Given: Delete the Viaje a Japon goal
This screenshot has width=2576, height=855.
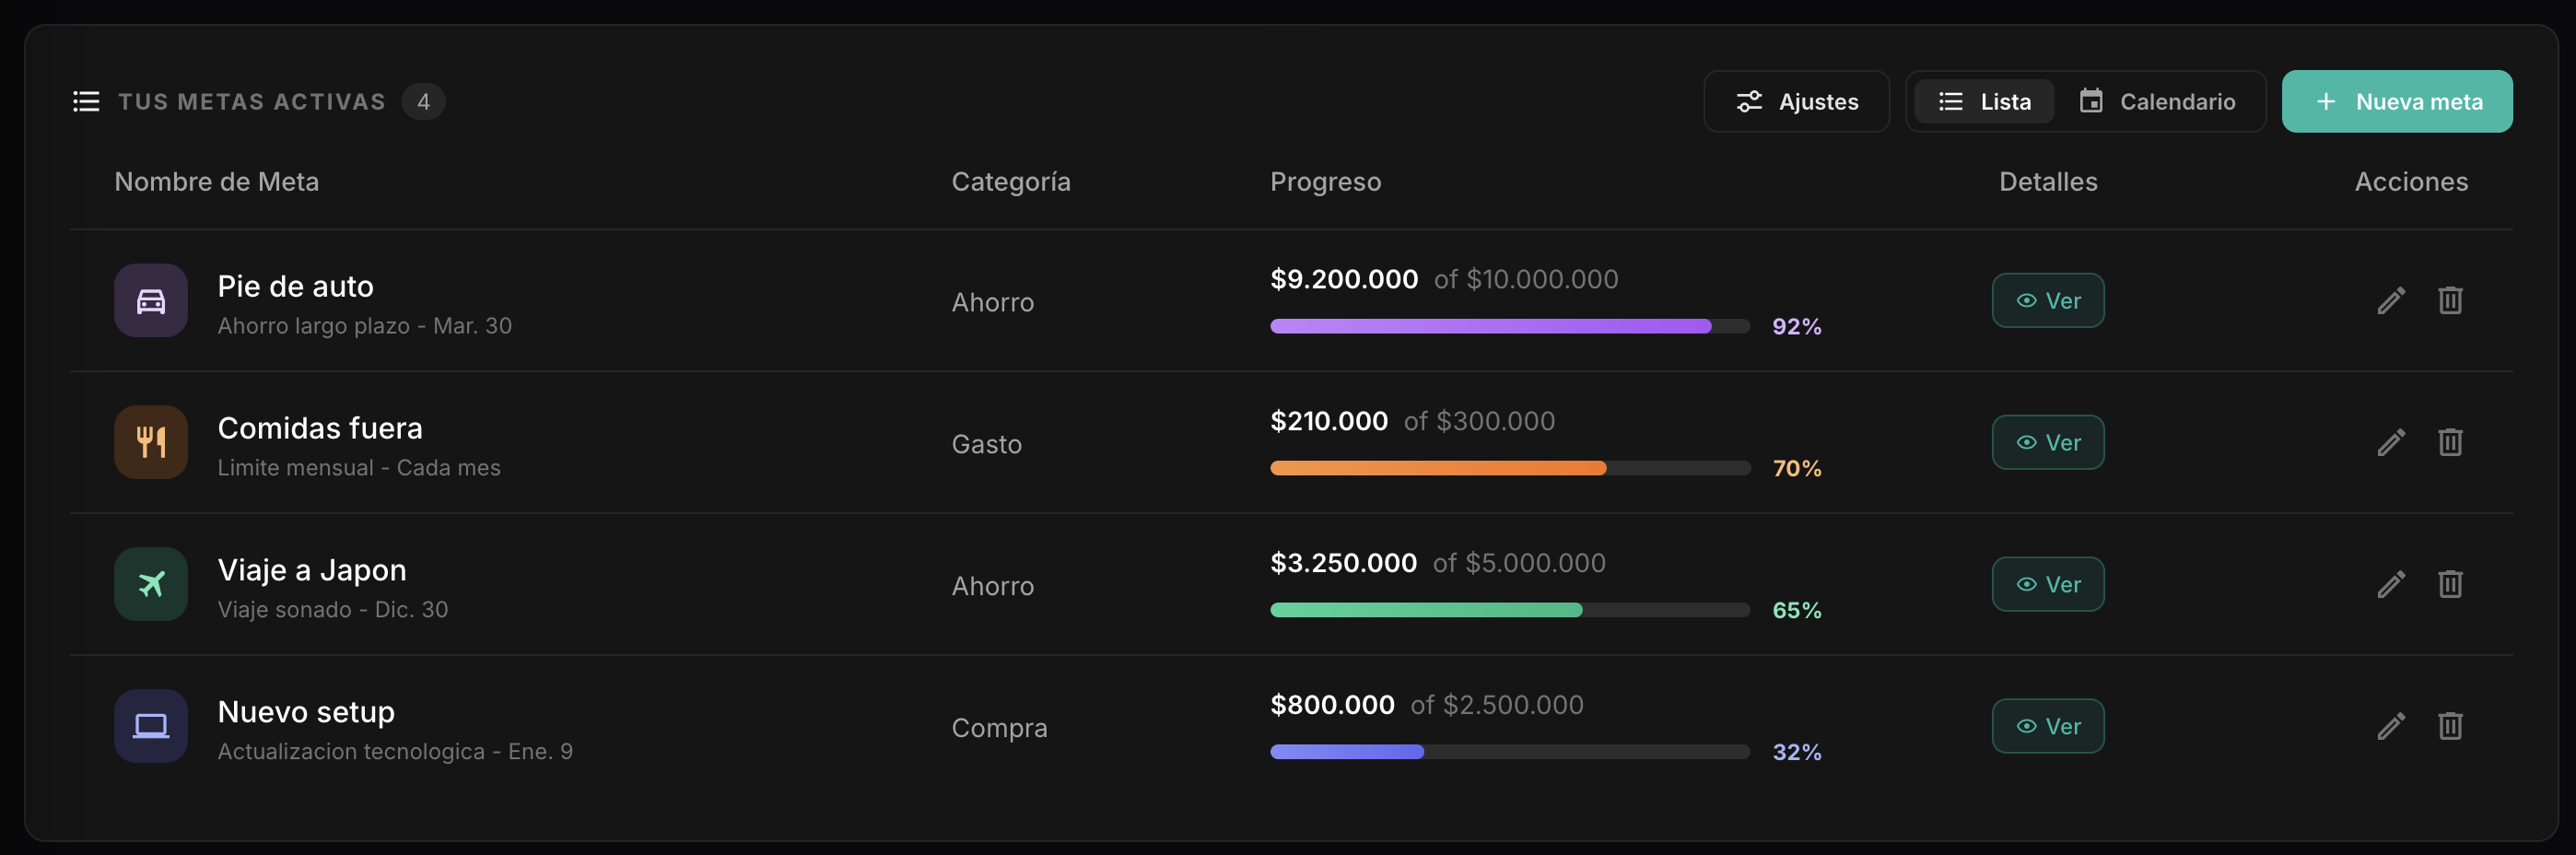Looking at the screenshot, I should coord(2451,584).
